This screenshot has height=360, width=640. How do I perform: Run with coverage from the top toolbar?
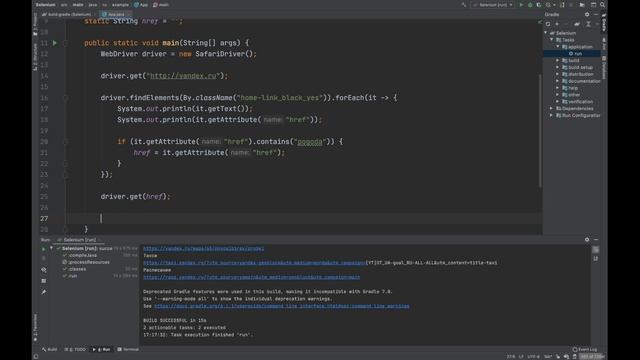[539, 5]
